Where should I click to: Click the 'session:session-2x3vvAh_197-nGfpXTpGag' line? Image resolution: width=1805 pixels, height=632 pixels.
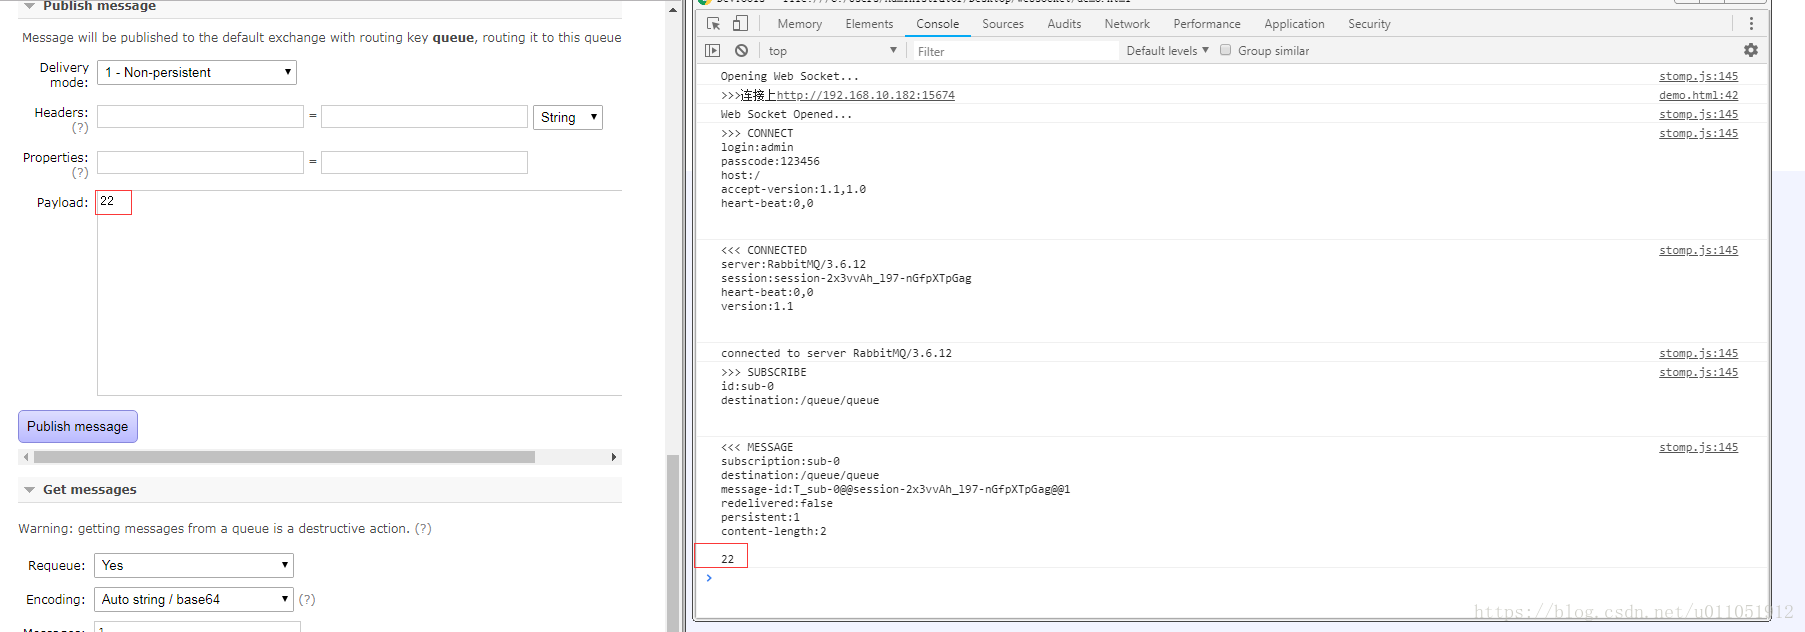pos(846,278)
